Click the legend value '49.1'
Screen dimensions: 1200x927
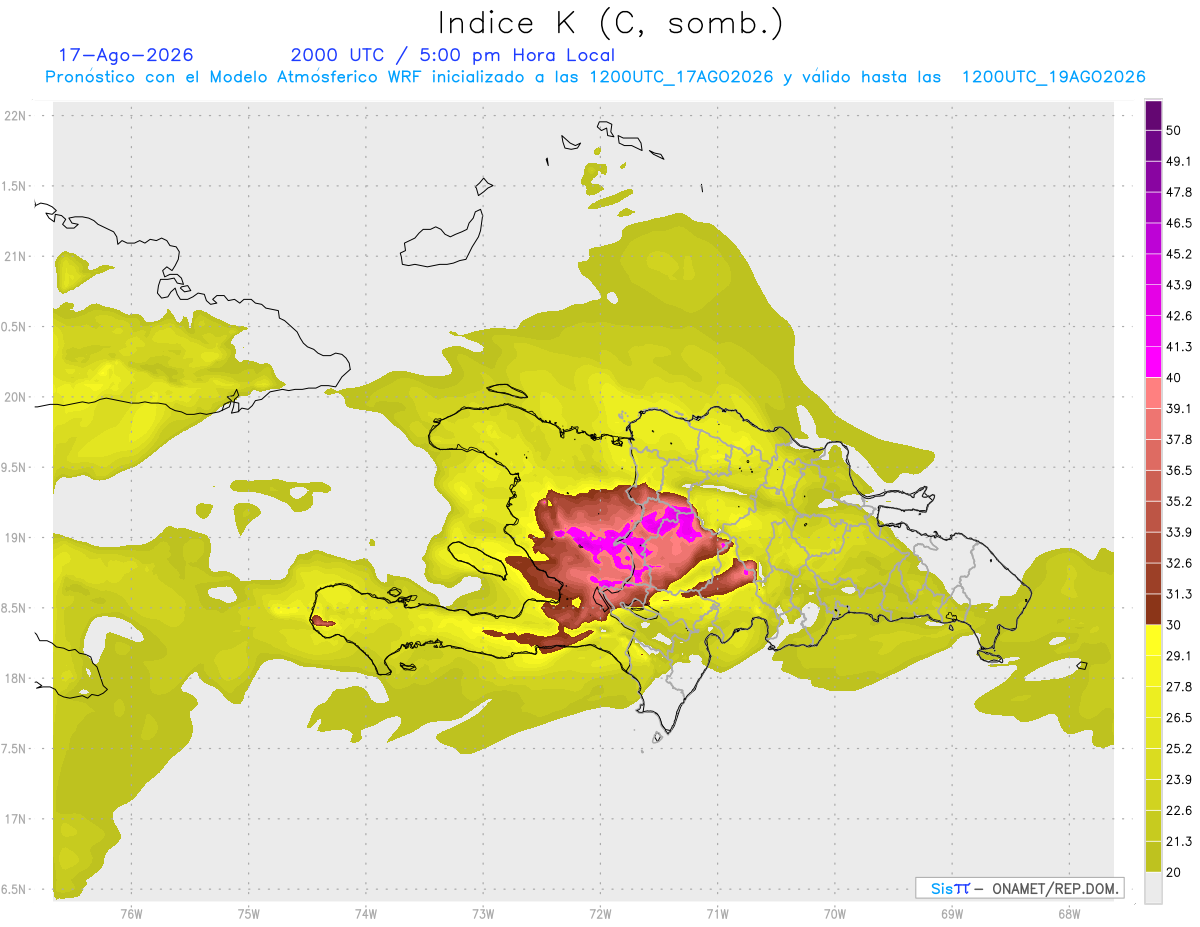(1179, 162)
